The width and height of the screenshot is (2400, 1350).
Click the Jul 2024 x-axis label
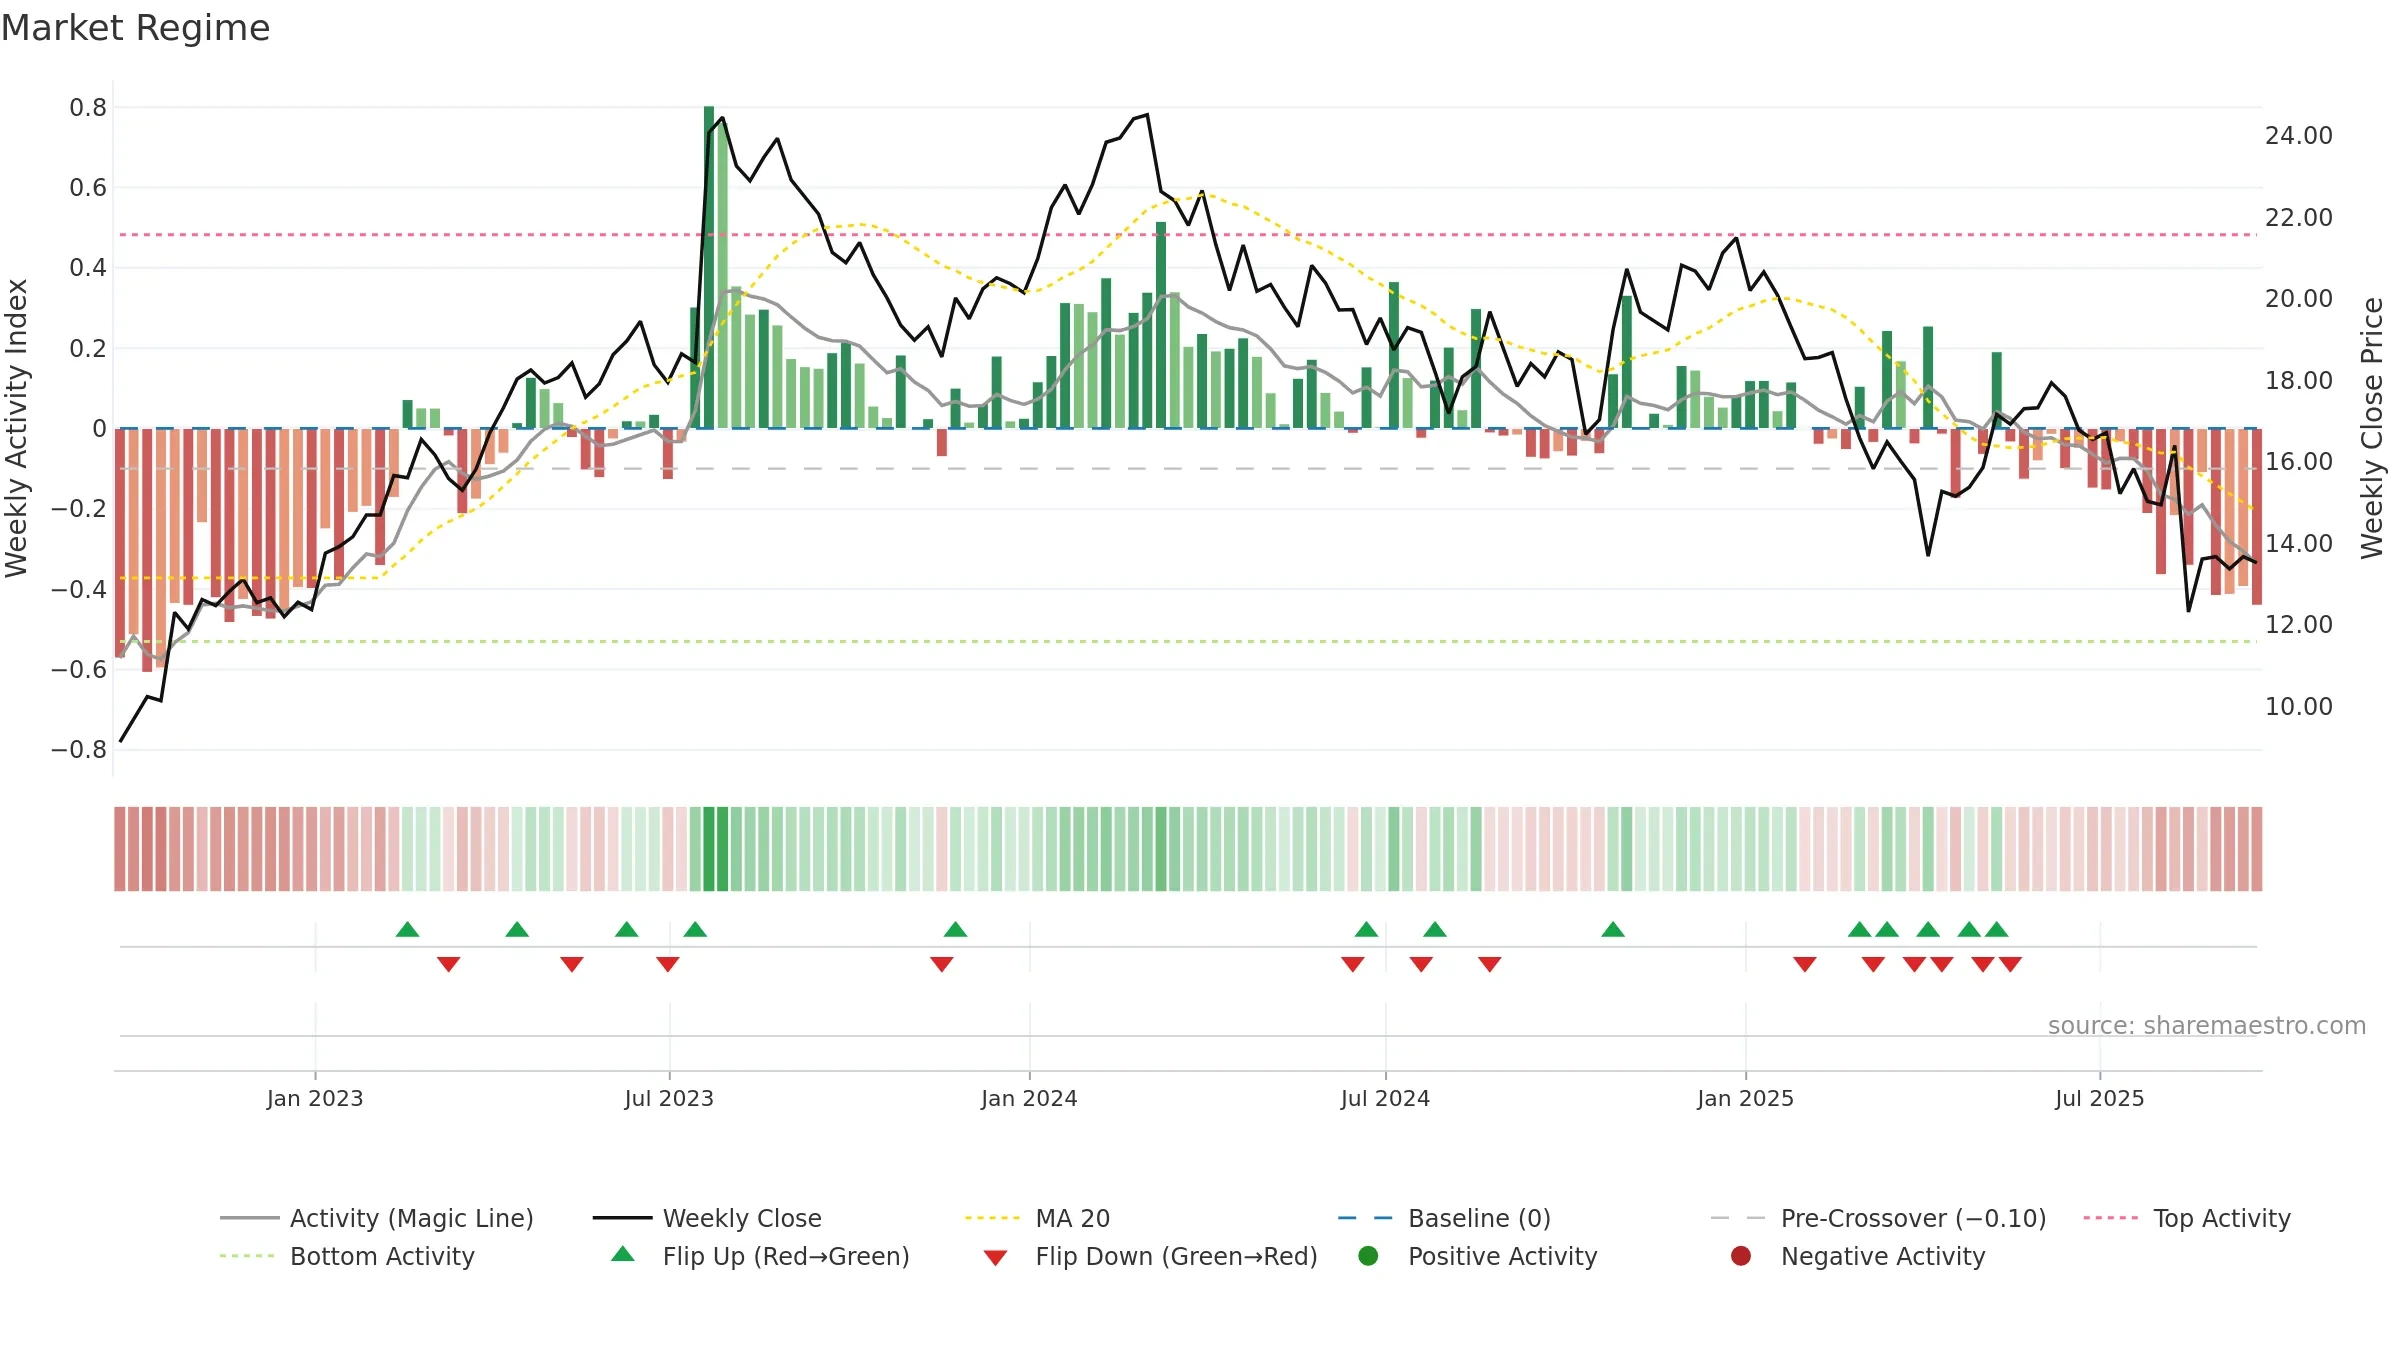click(1385, 1098)
